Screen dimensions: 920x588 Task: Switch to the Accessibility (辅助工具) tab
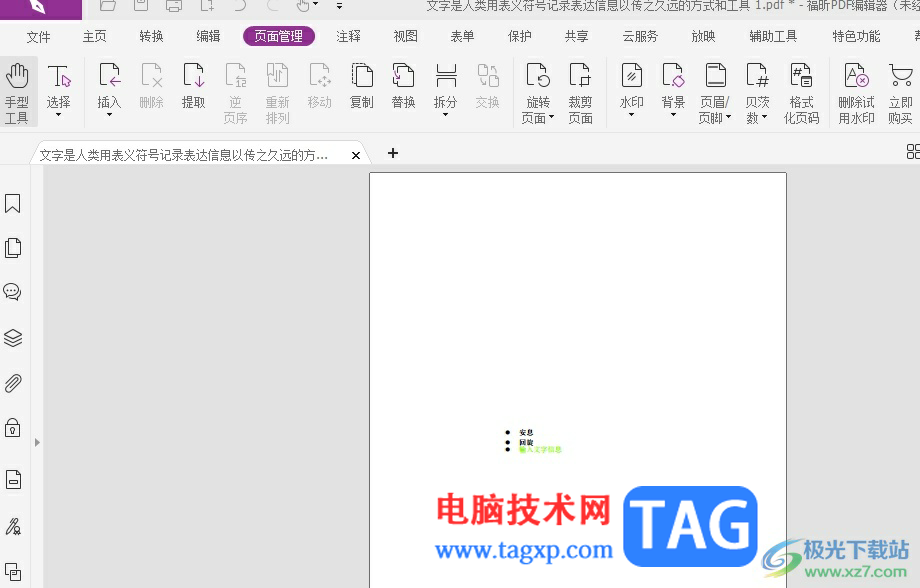[x=773, y=36]
